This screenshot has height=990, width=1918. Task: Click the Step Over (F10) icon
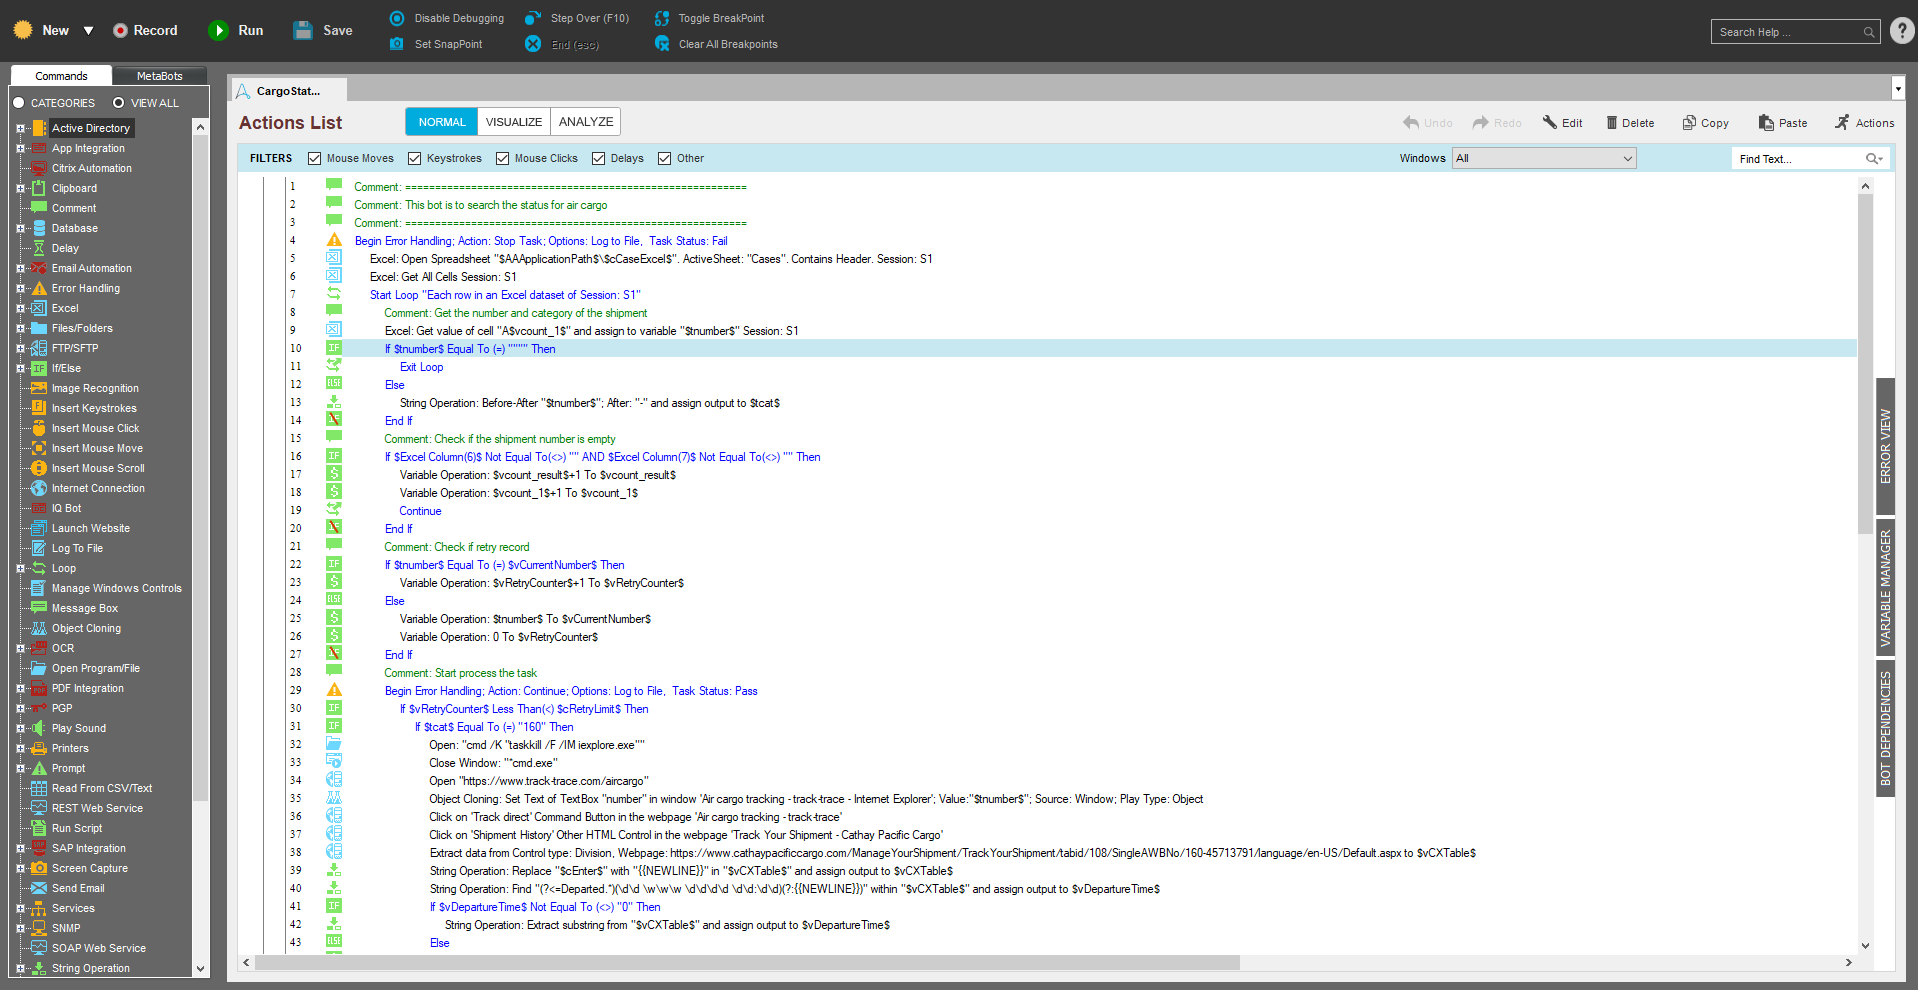click(x=533, y=18)
